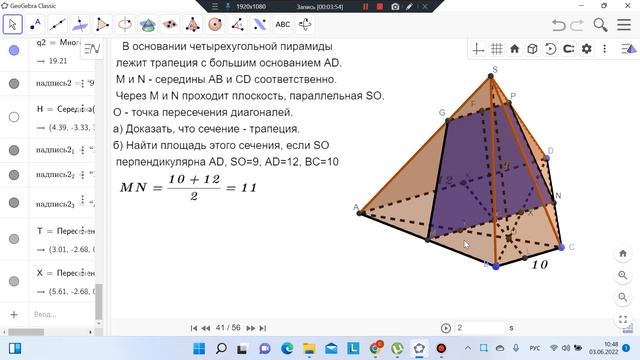Image resolution: width=640 pixels, height=360 pixels.
Task: Click the playback delay seconds field
Action: click(x=480, y=328)
